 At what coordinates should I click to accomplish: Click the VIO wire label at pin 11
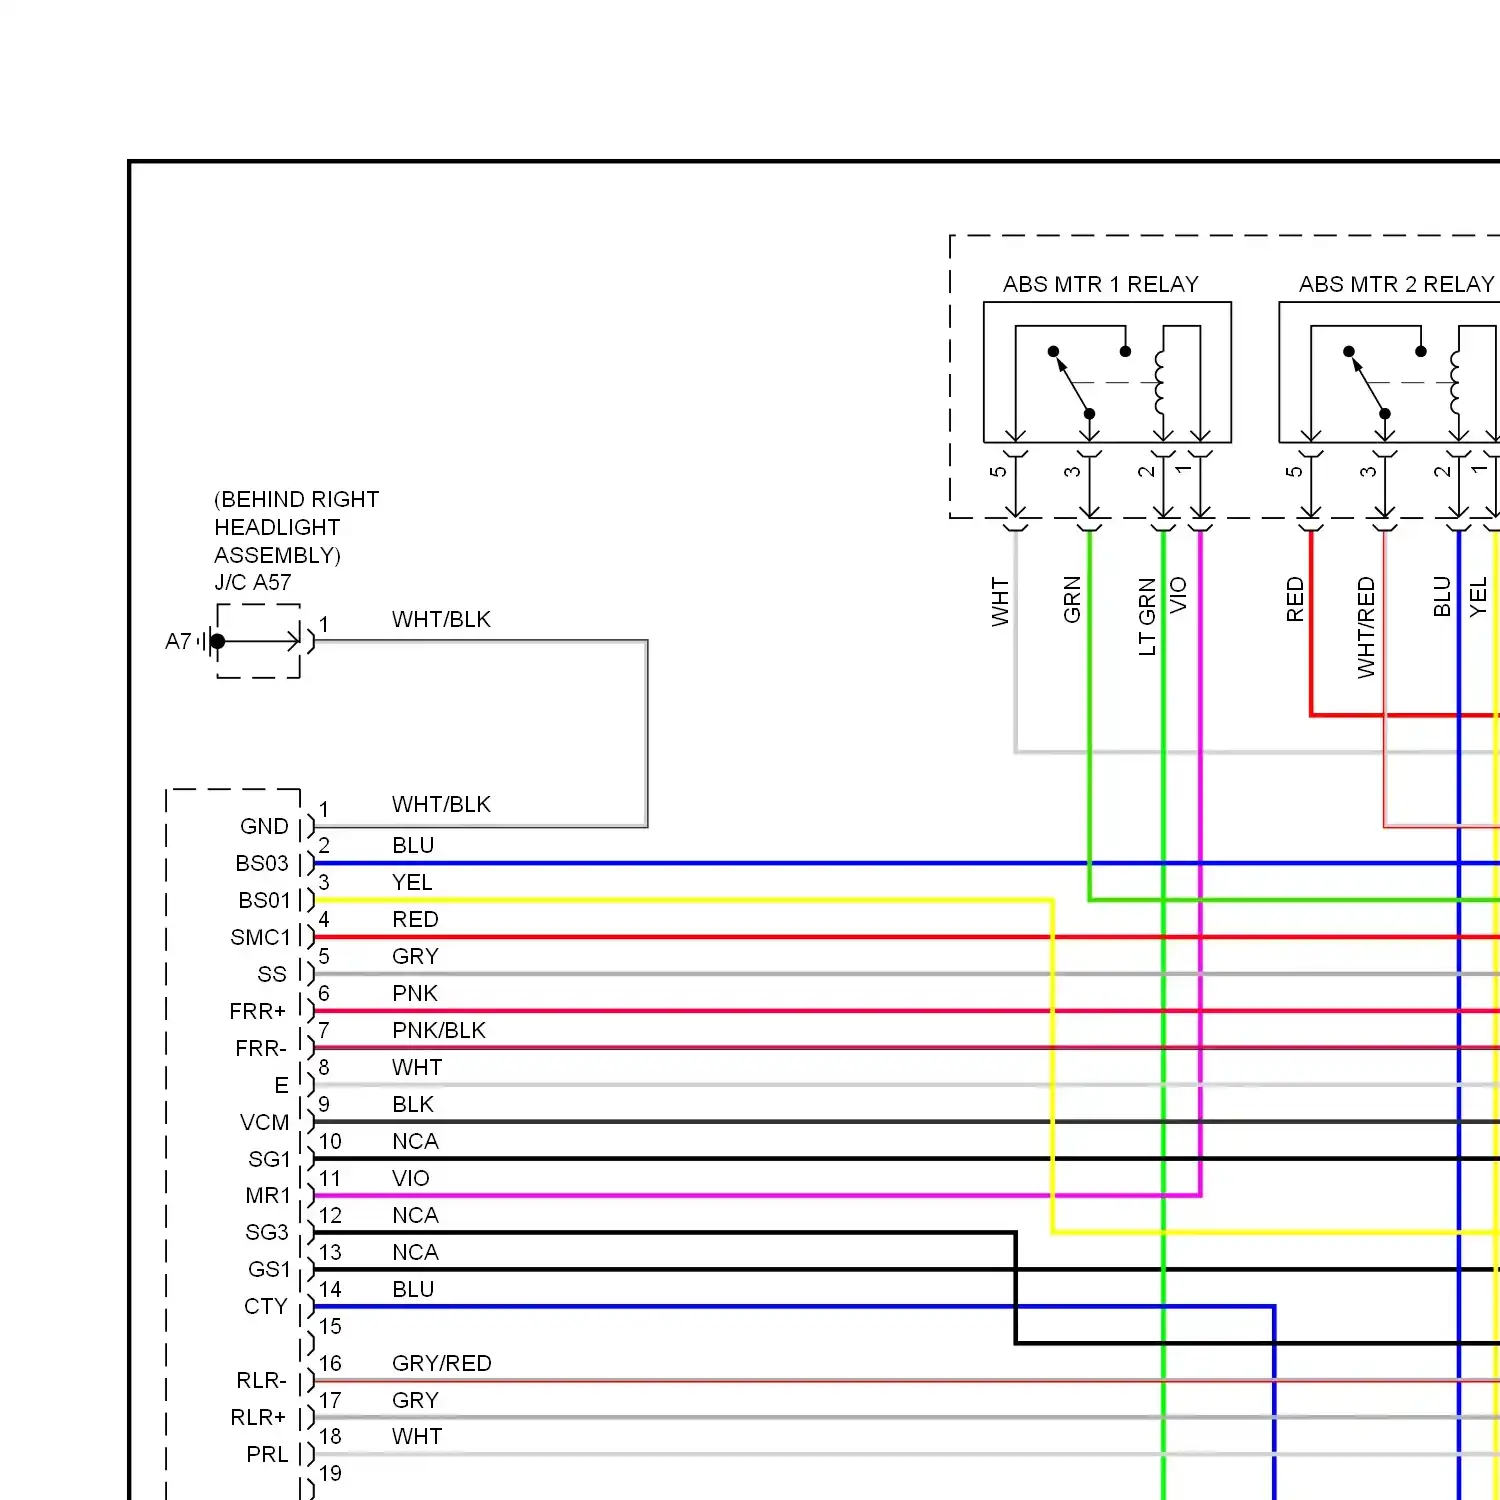411,1178
